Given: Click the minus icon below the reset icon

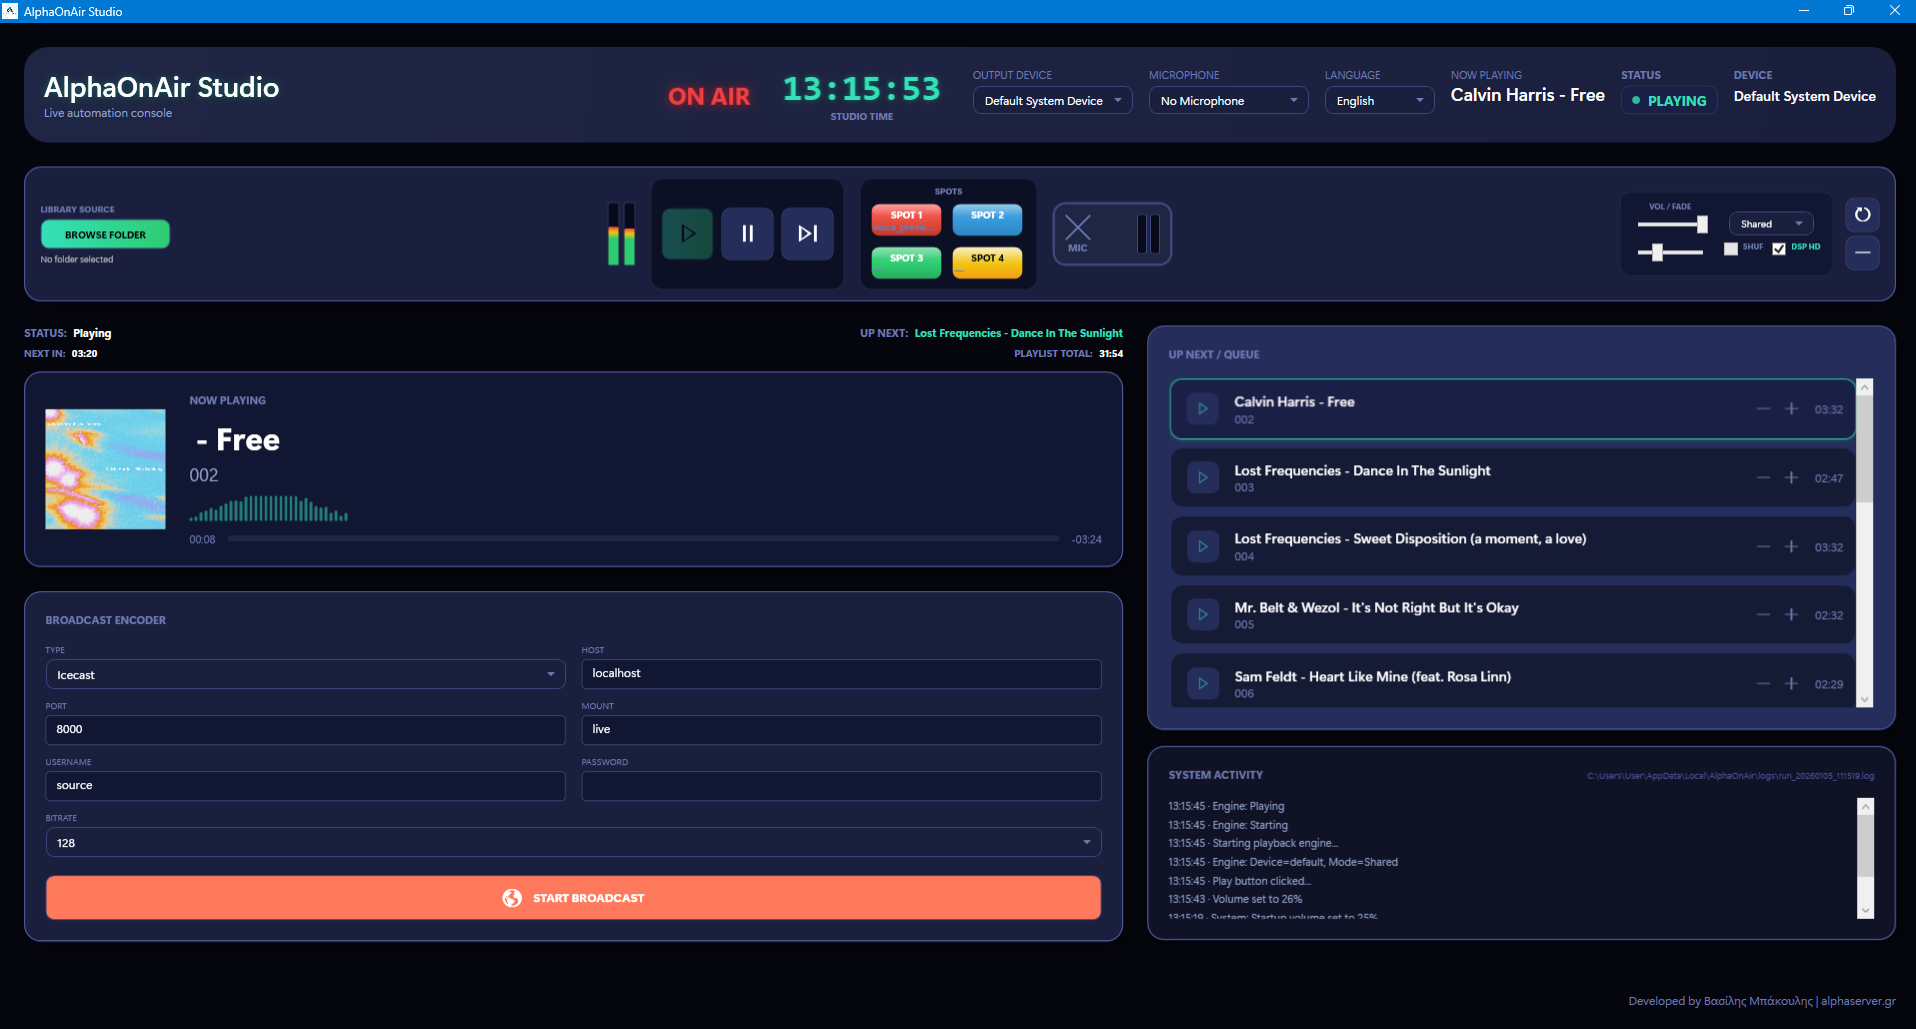Looking at the screenshot, I should tap(1861, 253).
